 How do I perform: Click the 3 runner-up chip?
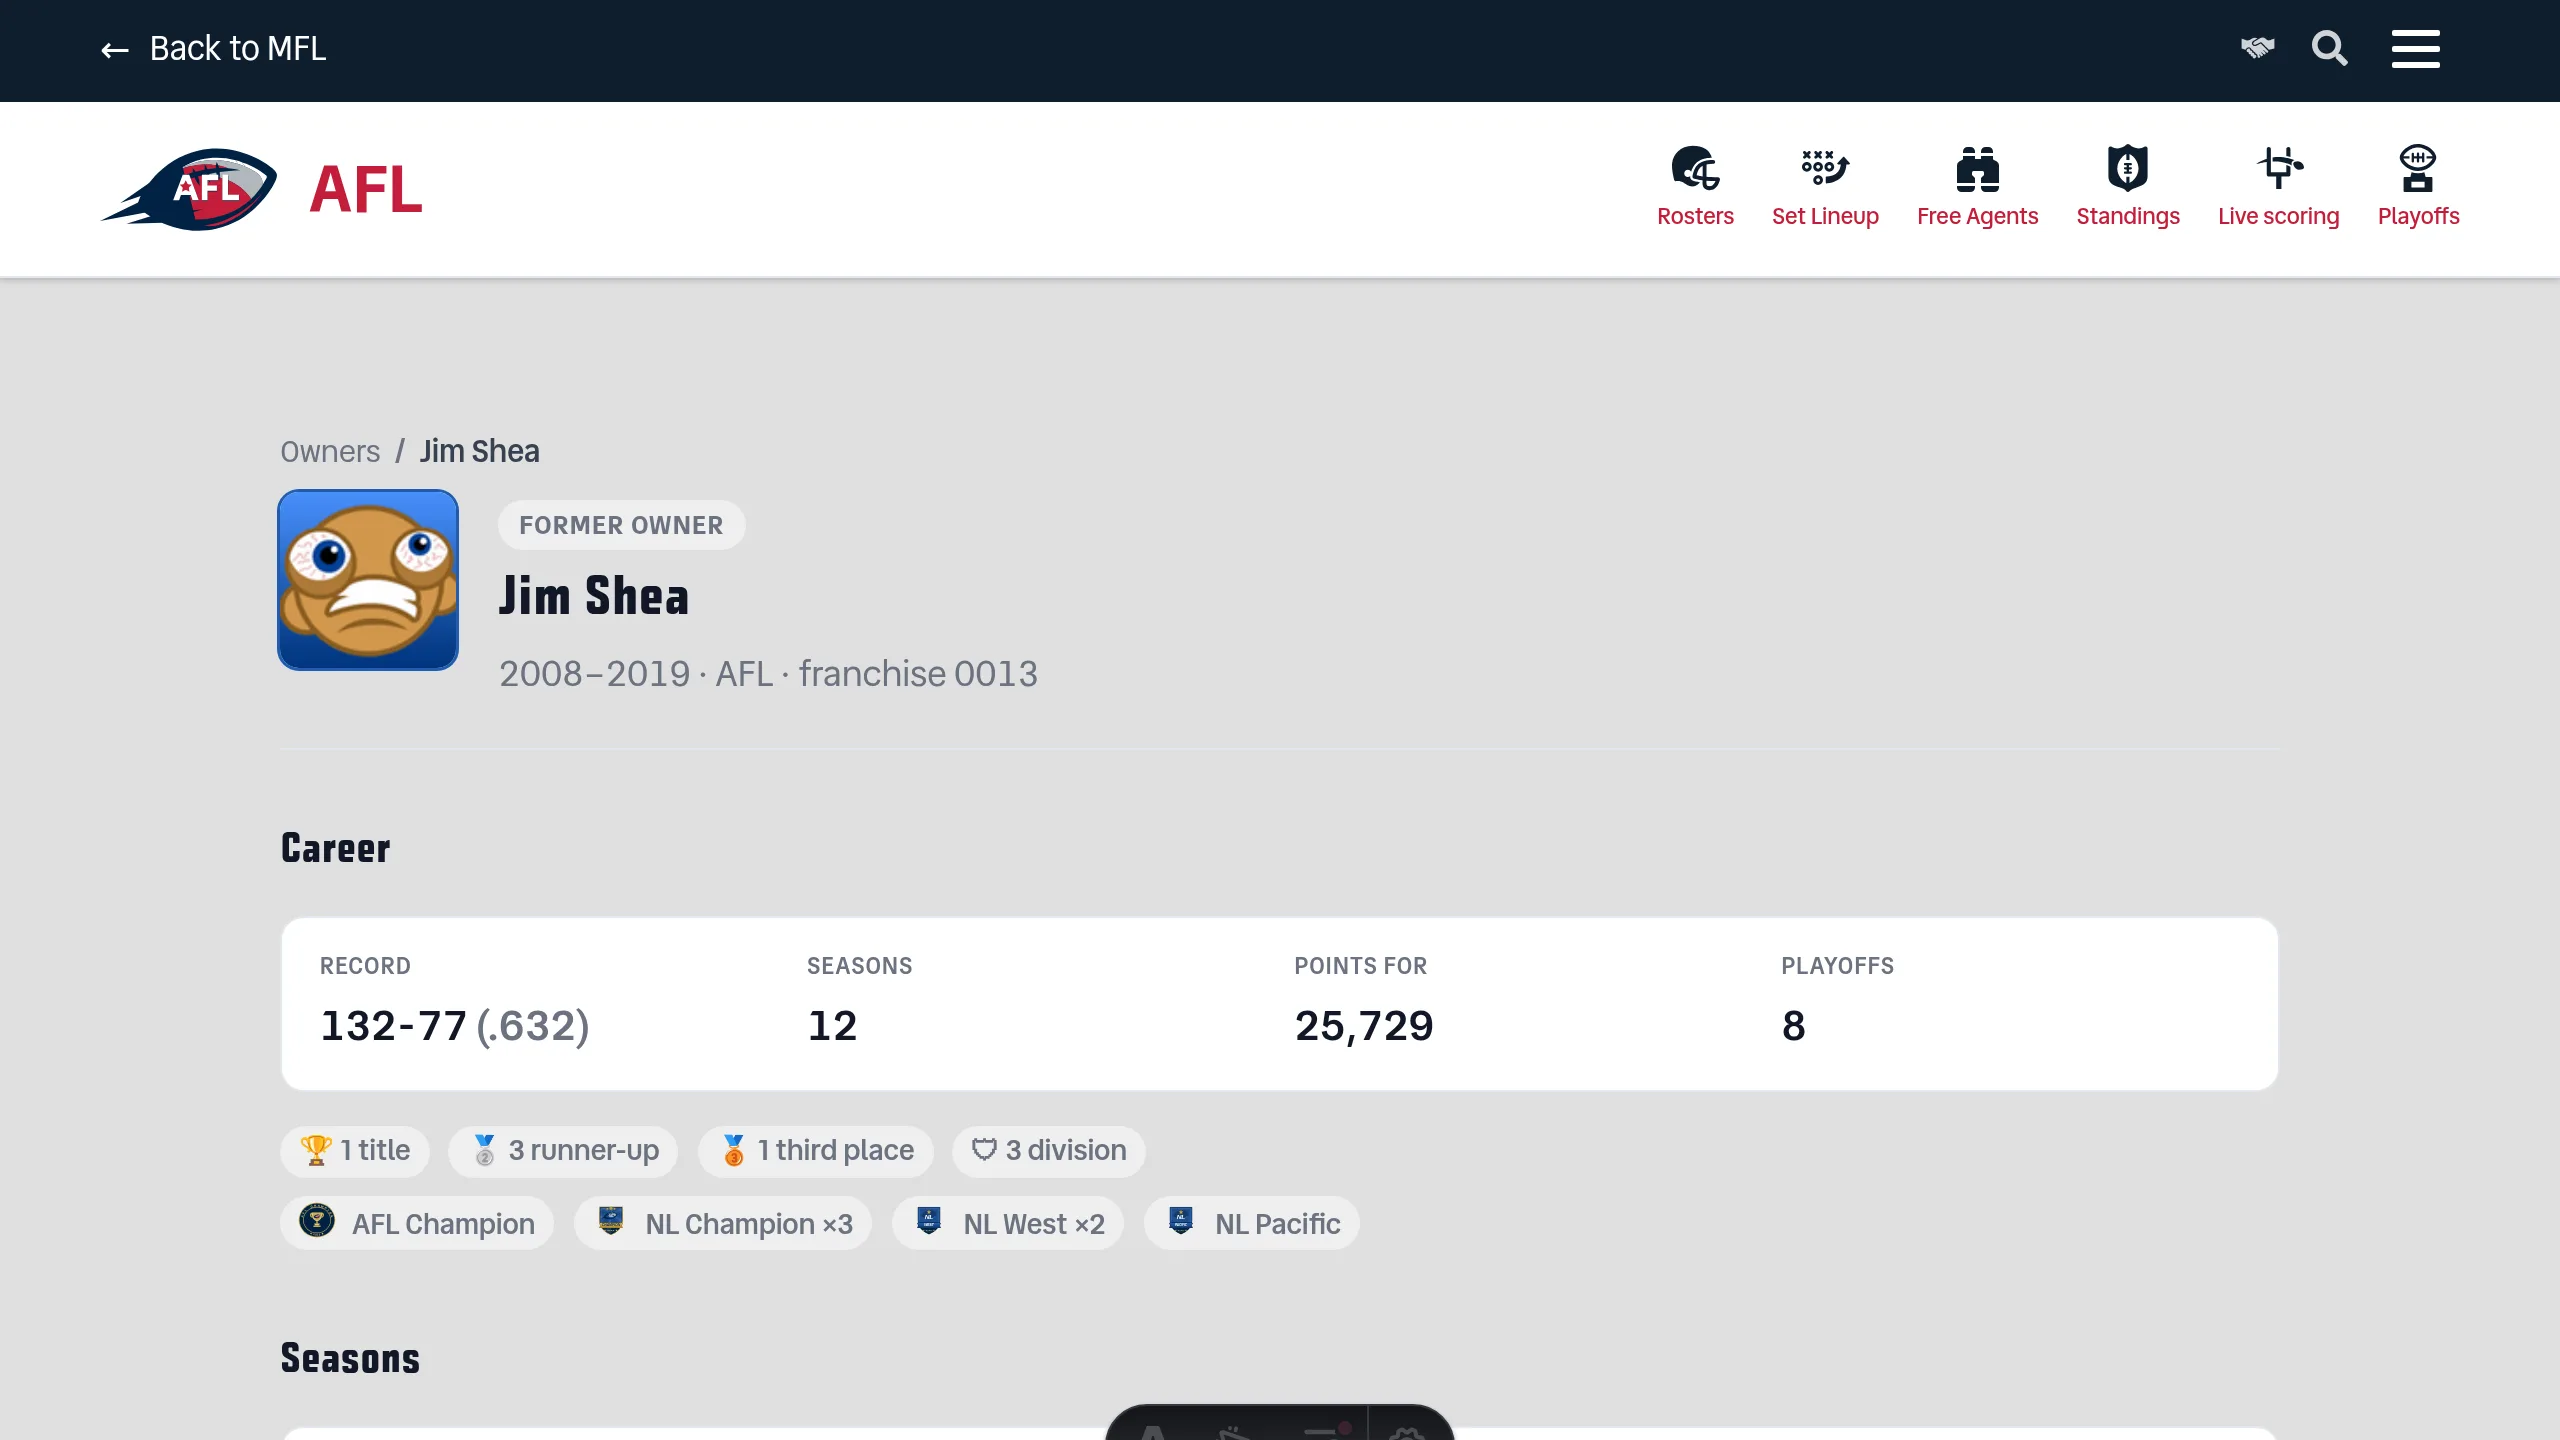click(563, 1151)
